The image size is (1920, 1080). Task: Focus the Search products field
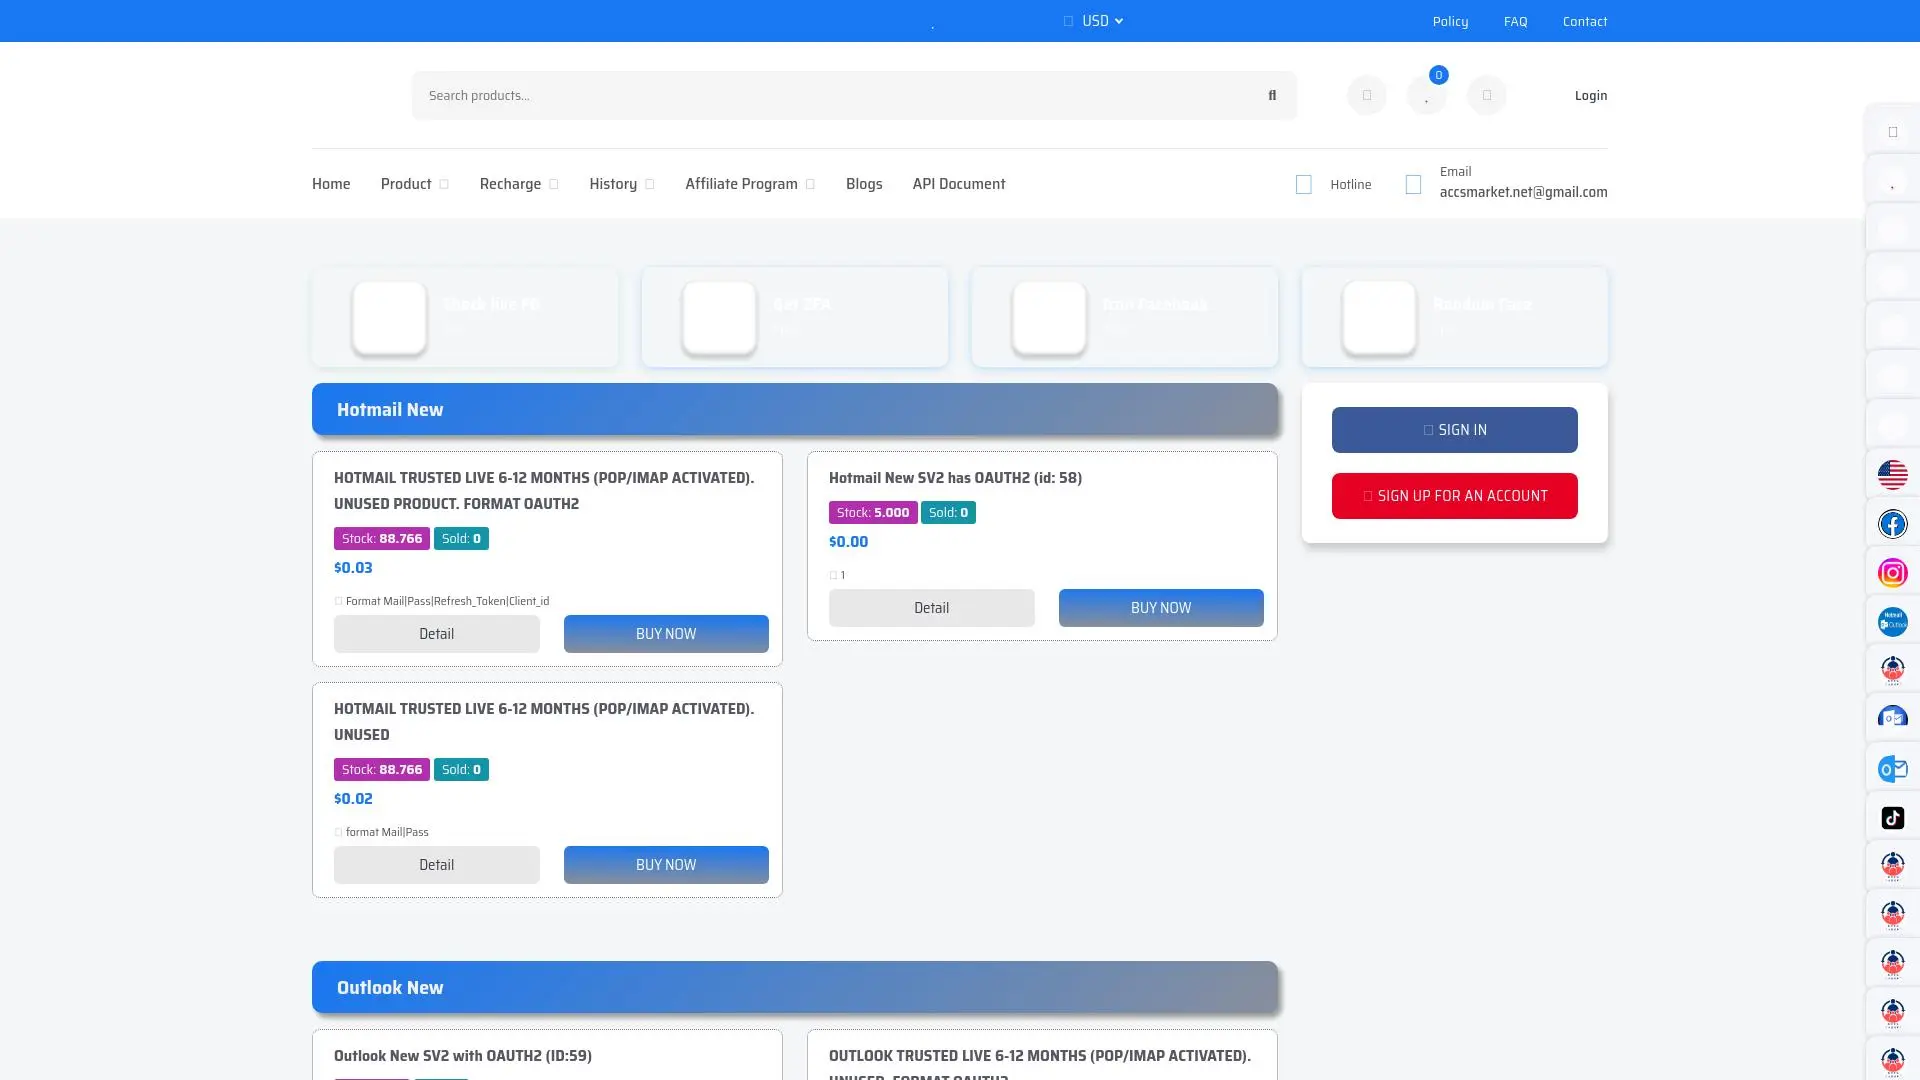[x=830, y=95]
